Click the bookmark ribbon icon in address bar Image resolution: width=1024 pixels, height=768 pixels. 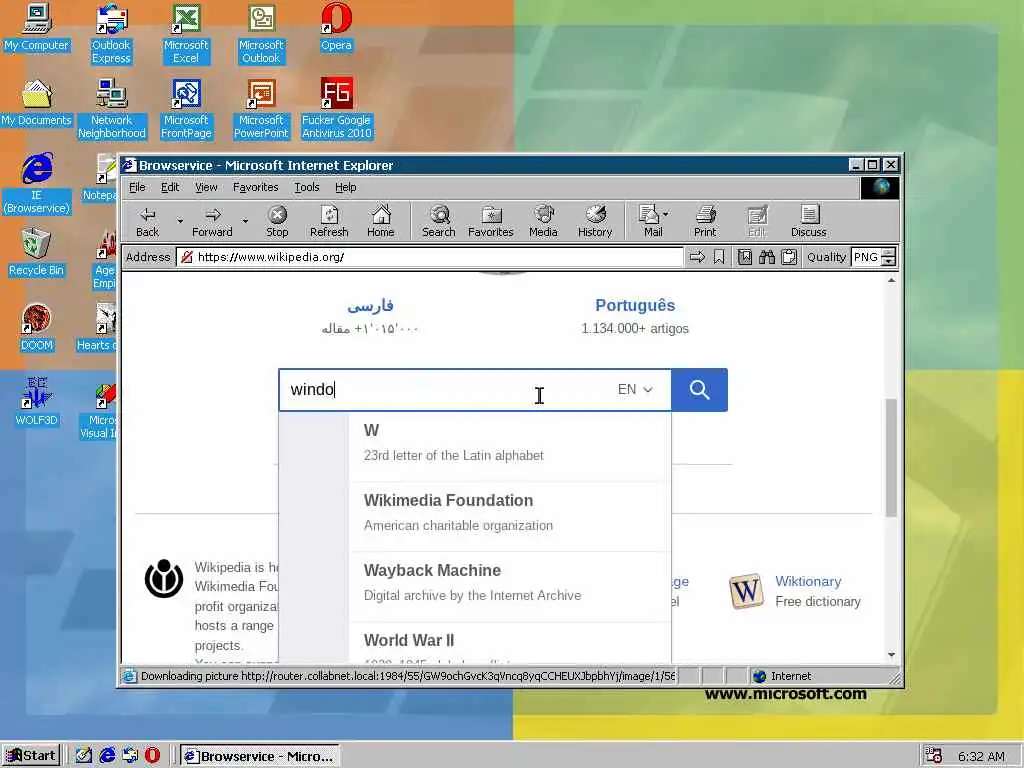coord(719,257)
